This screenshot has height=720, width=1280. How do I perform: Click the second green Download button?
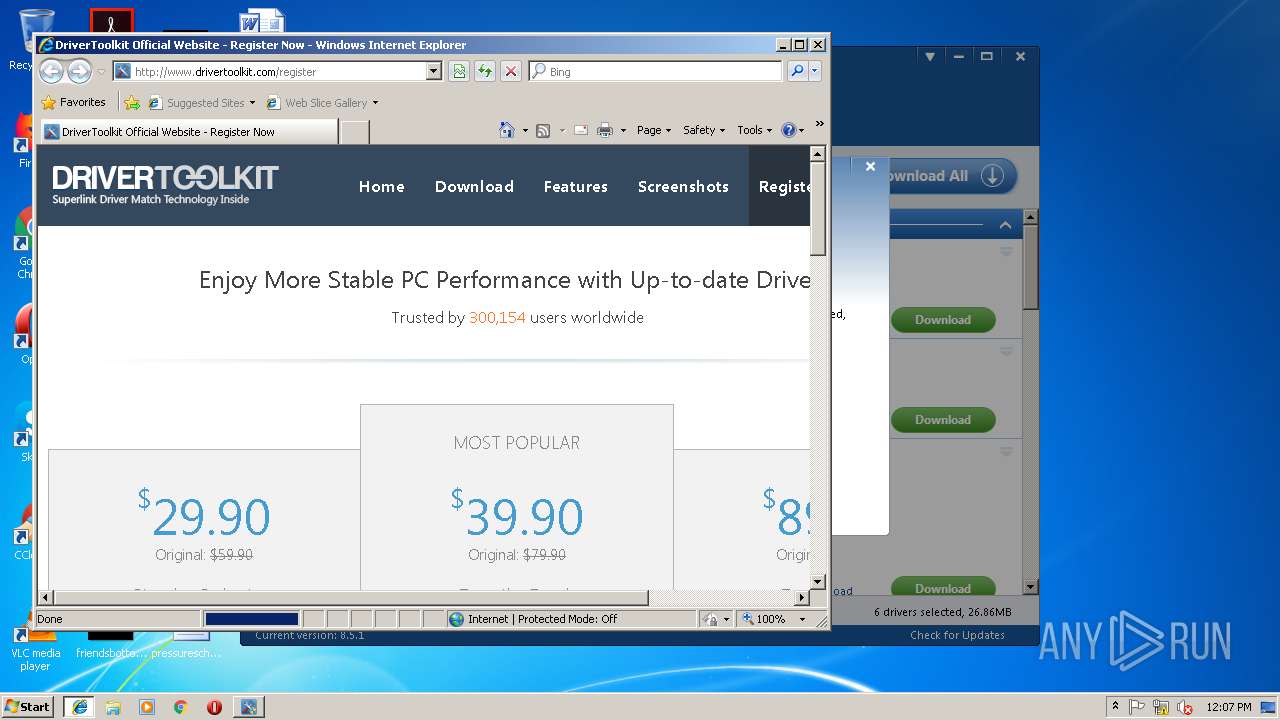point(943,420)
